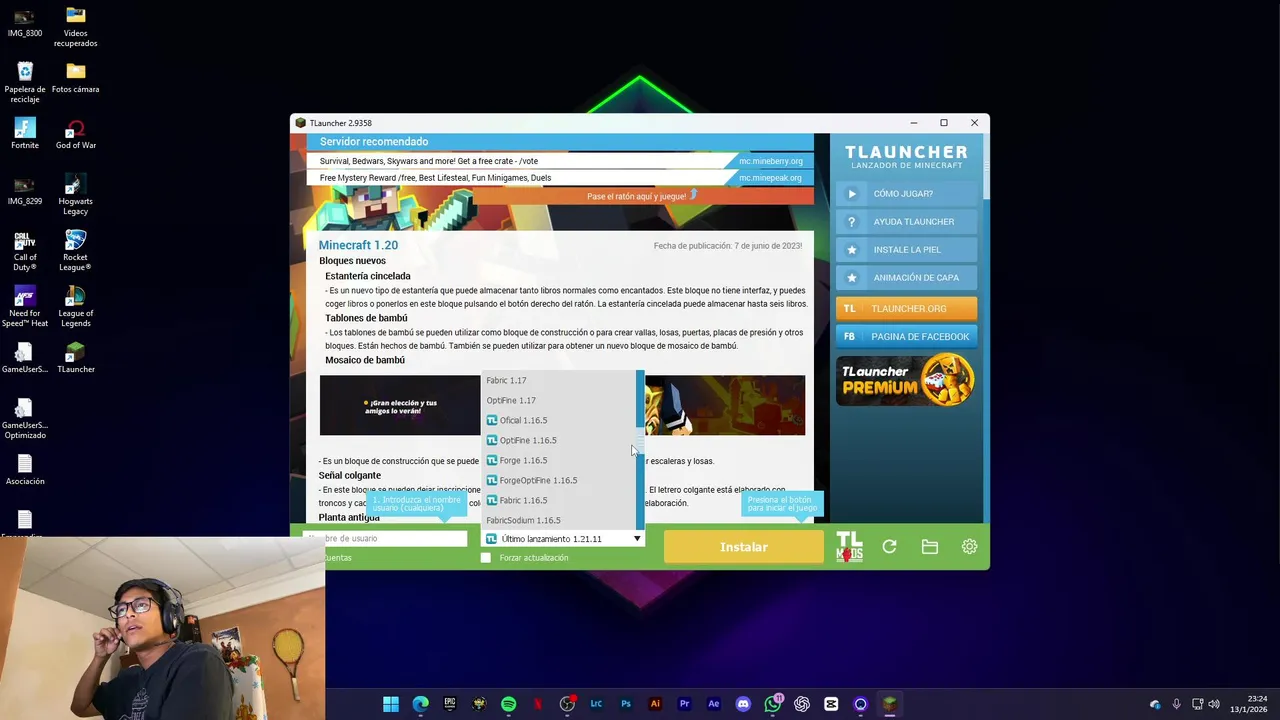The width and height of the screenshot is (1280, 720).
Task: Open Need for Speed Heat shortcut
Action: pos(25,305)
